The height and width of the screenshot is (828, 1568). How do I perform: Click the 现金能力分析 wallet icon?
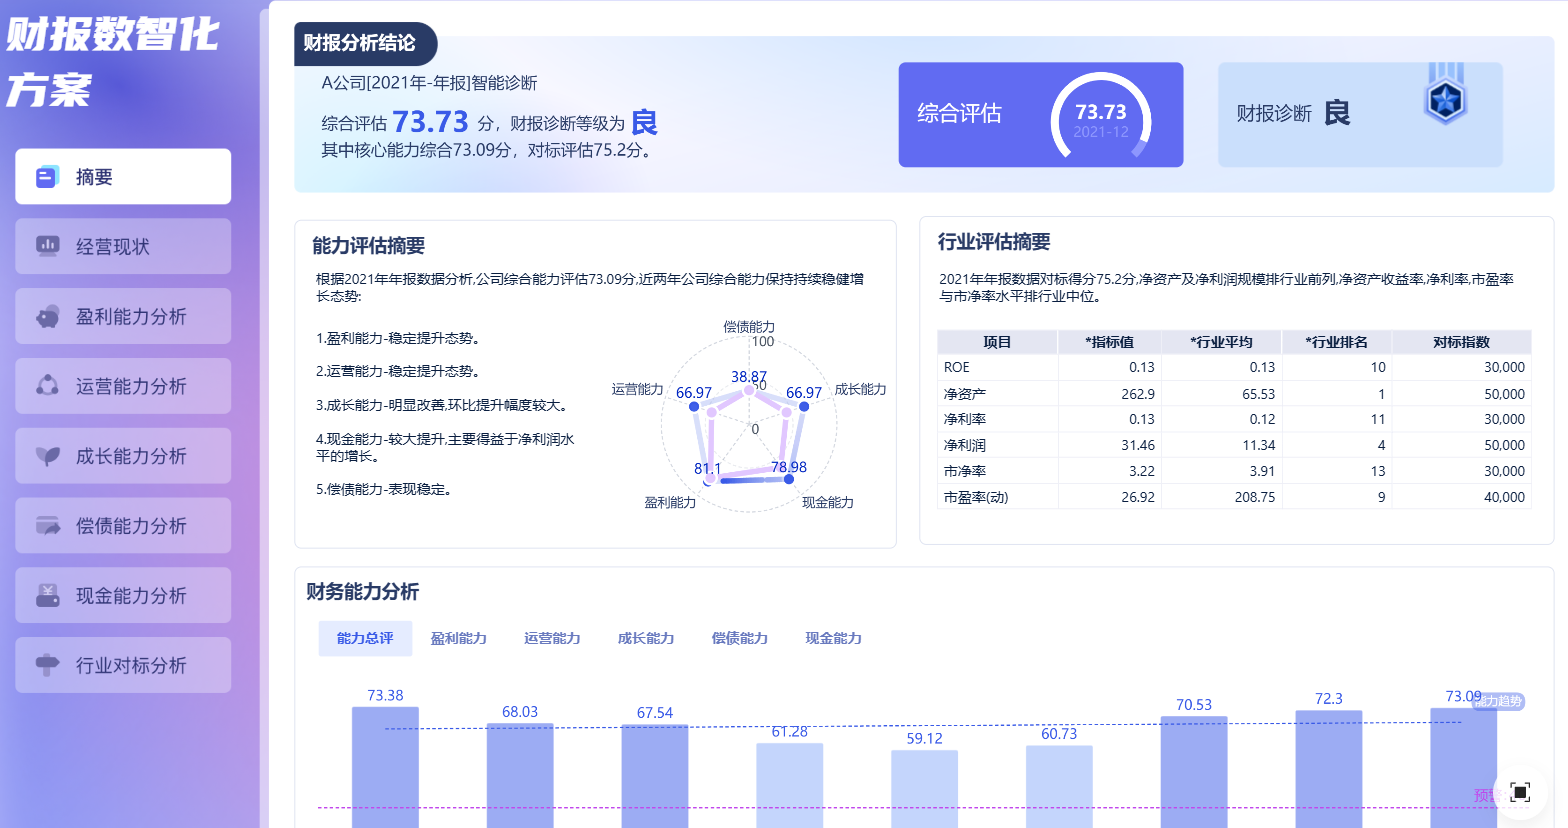coord(47,596)
